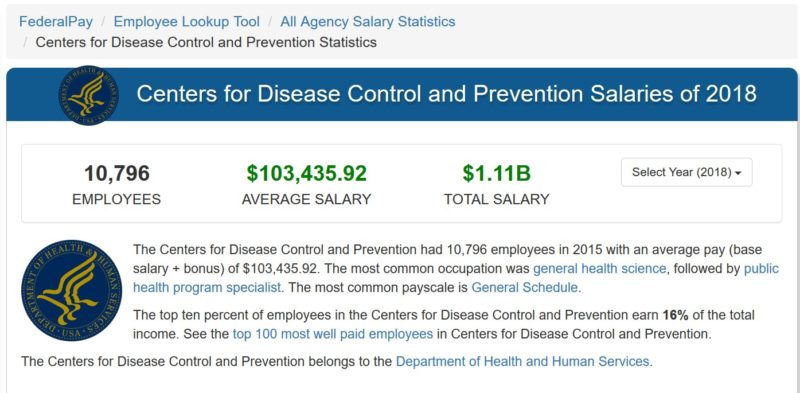Go to FederalPay breadcrumb link
Viewport: 800px width, 393px height.
click(56, 22)
